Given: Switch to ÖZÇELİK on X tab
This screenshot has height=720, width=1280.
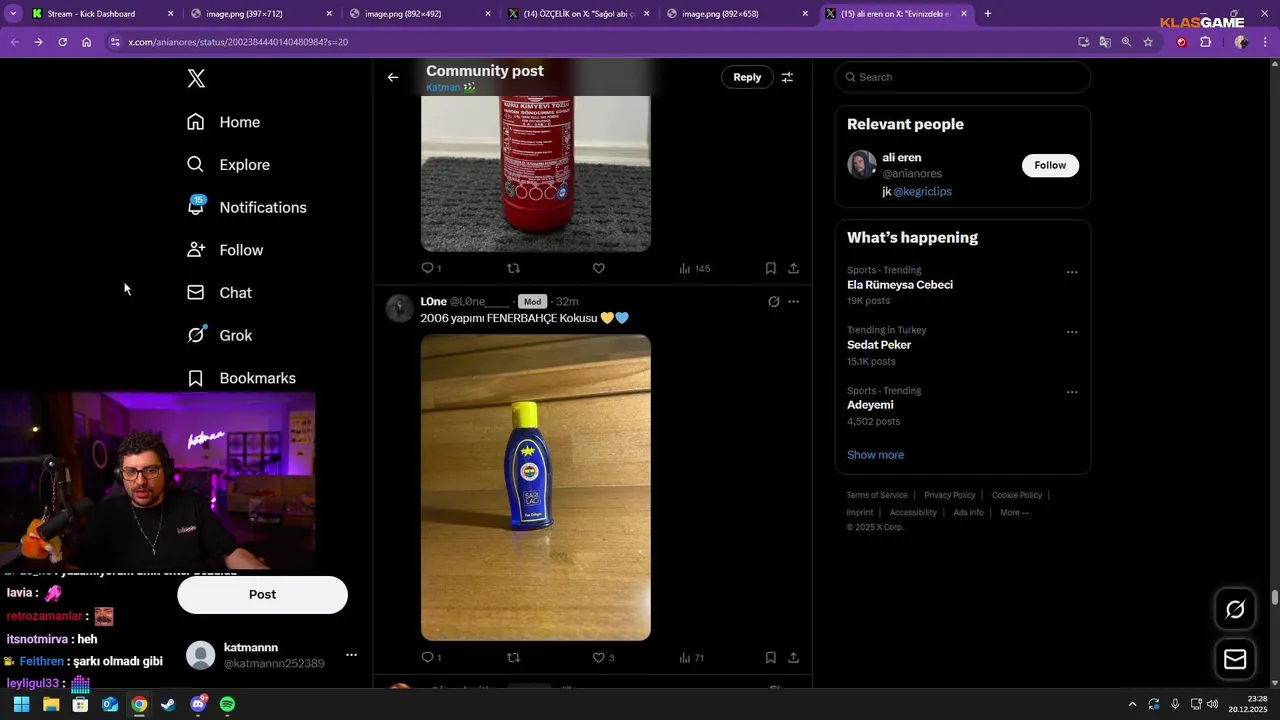Looking at the screenshot, I should coord(578,14).
